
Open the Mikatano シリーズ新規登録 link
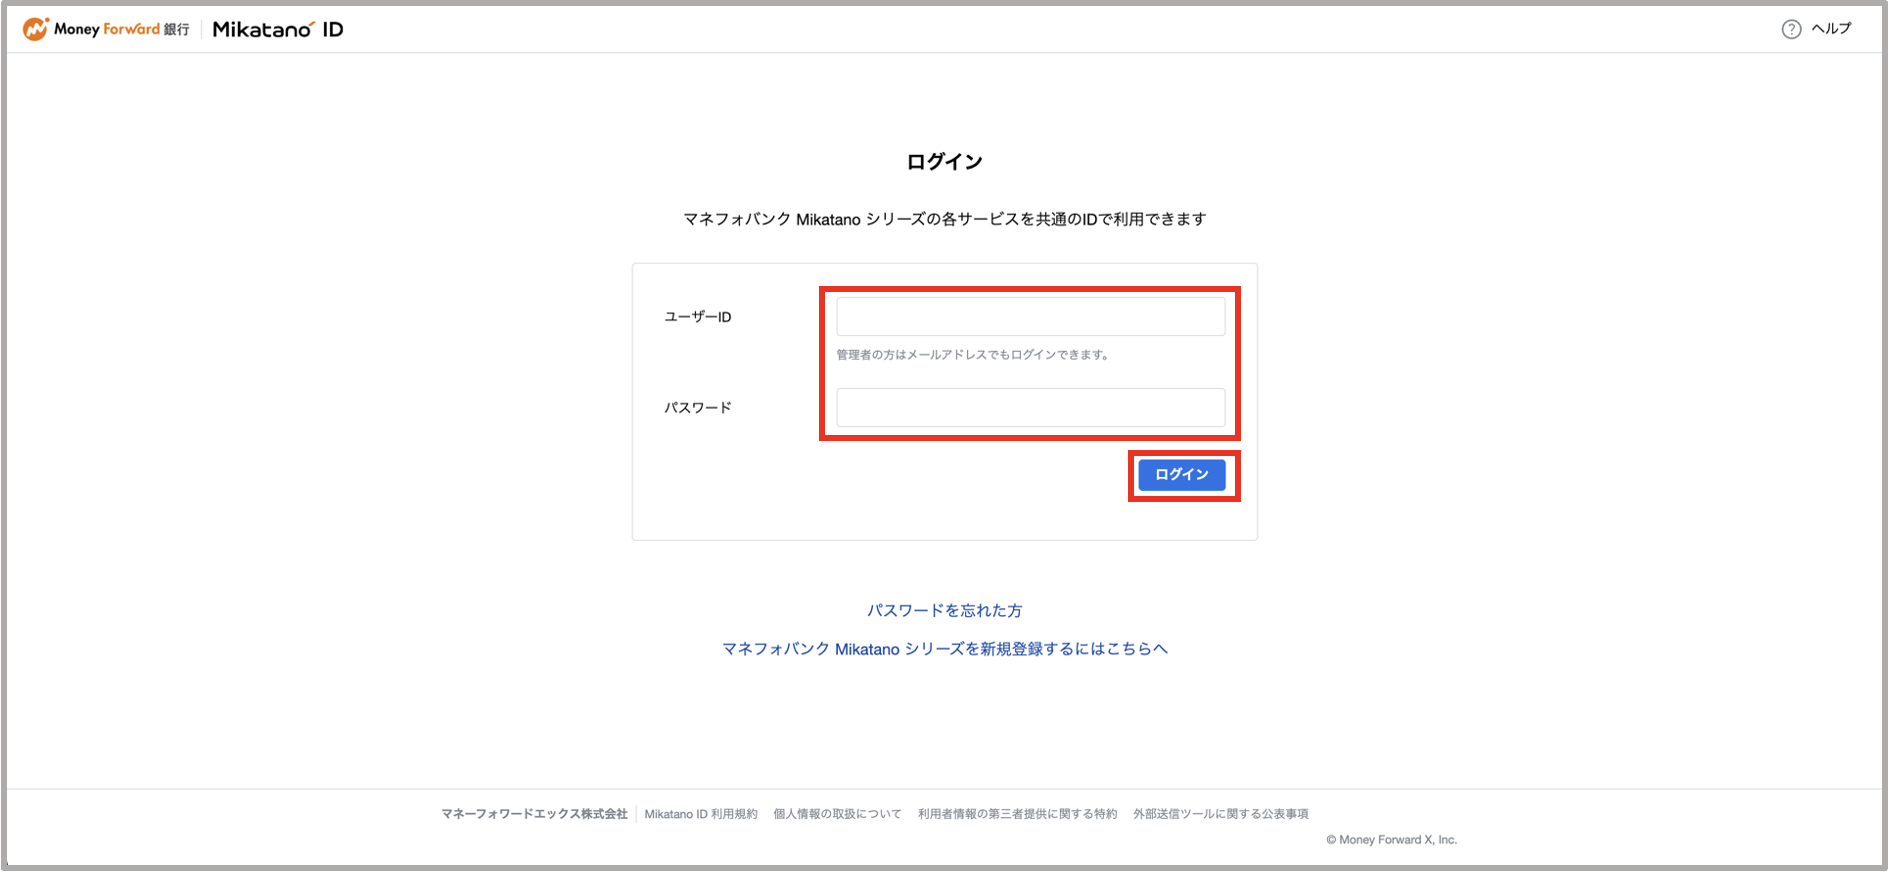pyautogui.click(x=944, y=649)
